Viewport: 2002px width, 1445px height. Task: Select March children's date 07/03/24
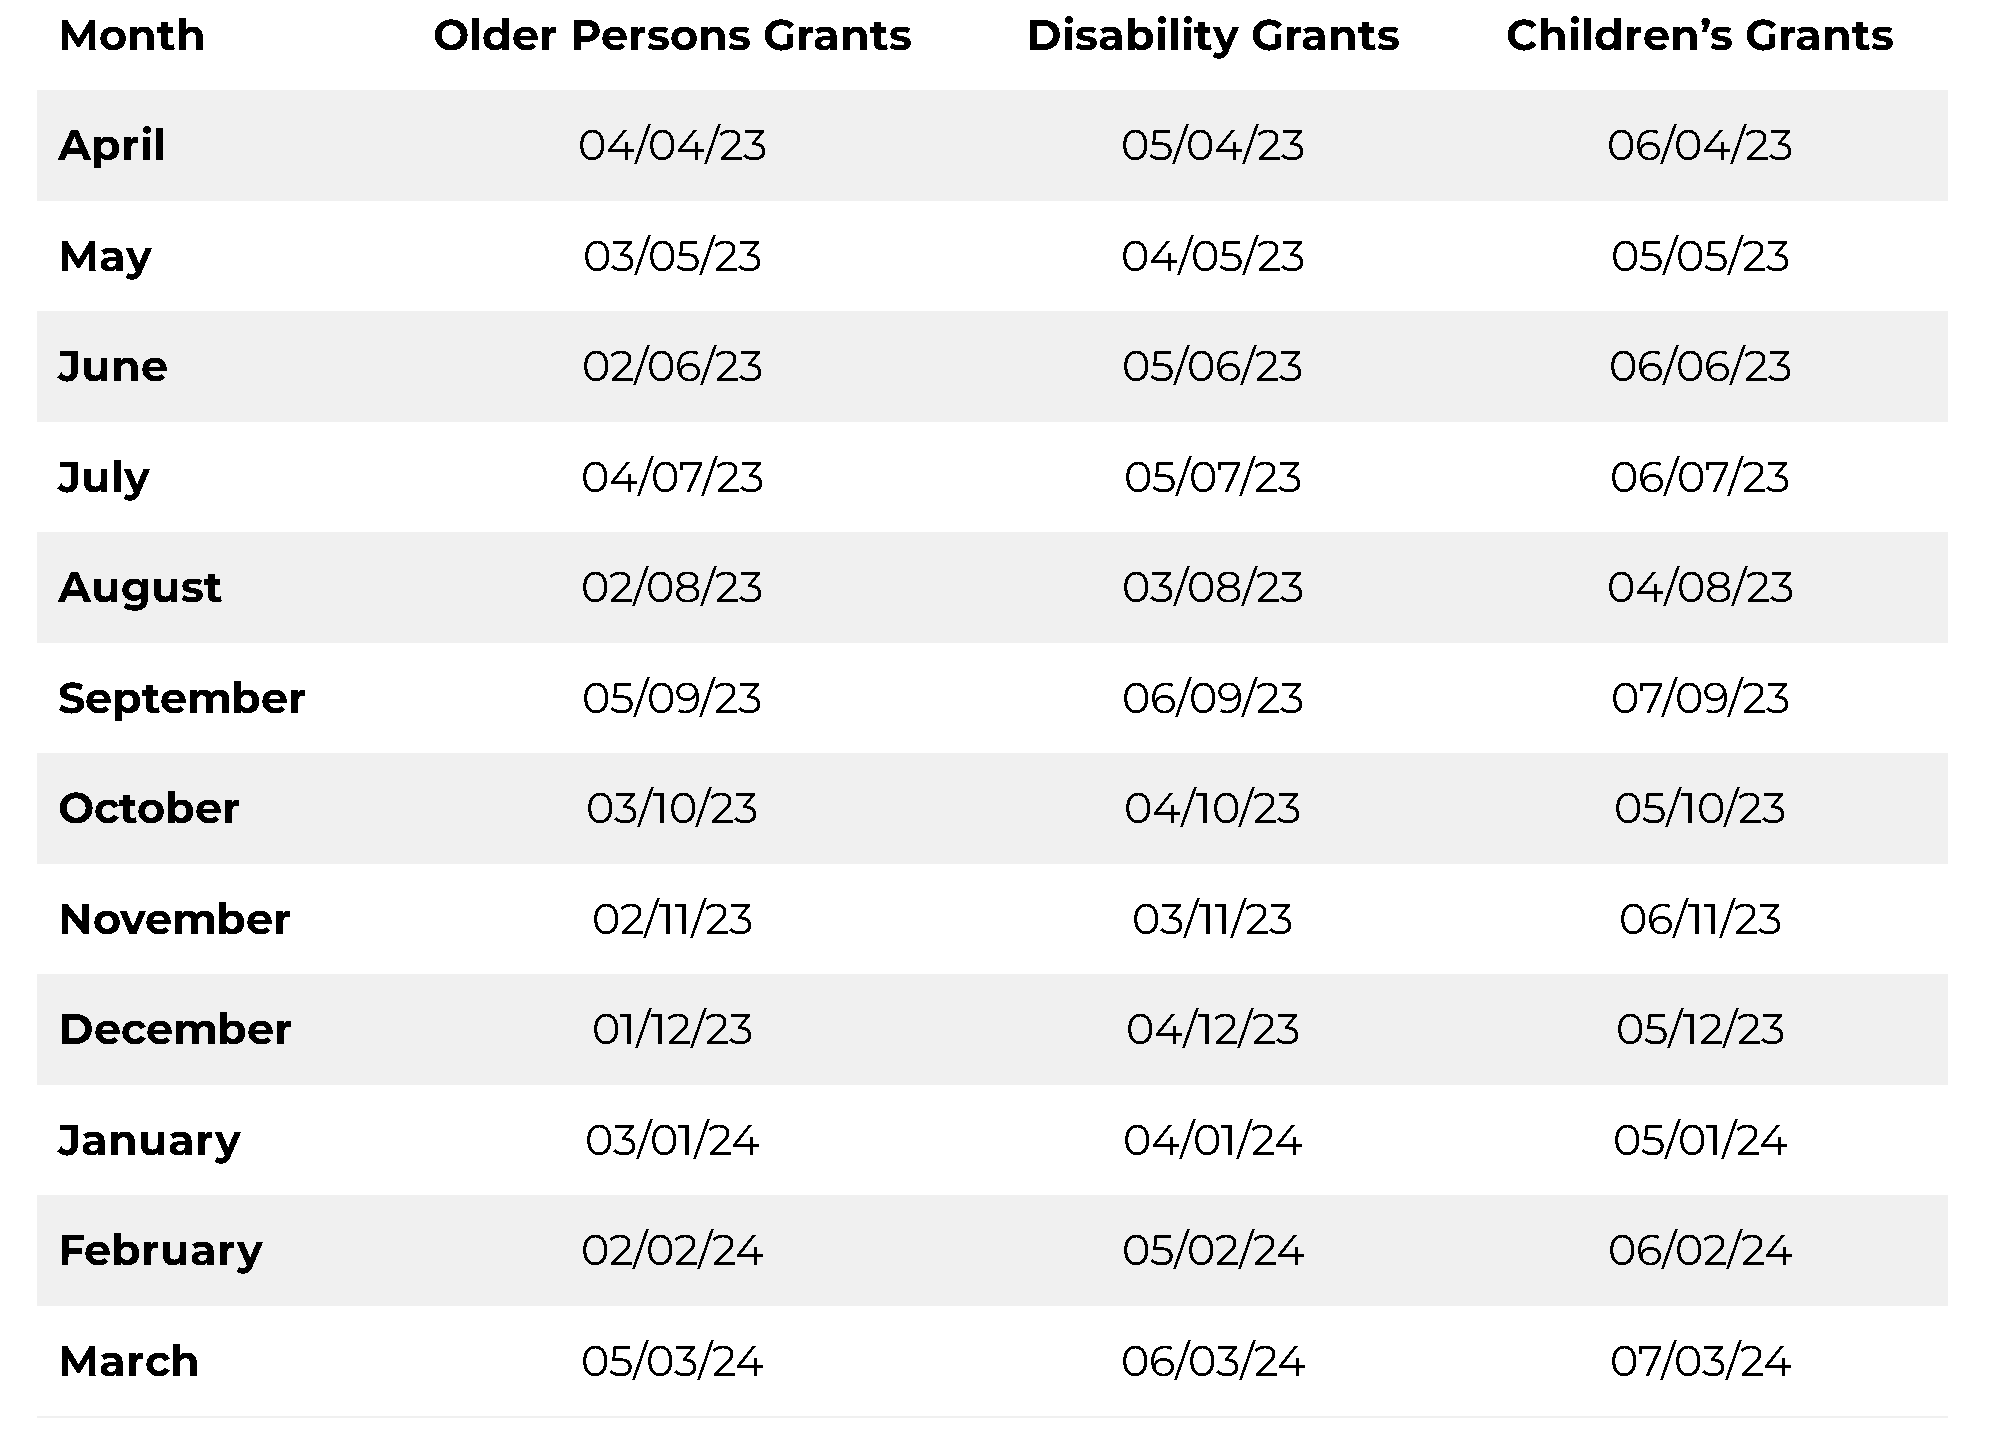coord(1699,1362)
